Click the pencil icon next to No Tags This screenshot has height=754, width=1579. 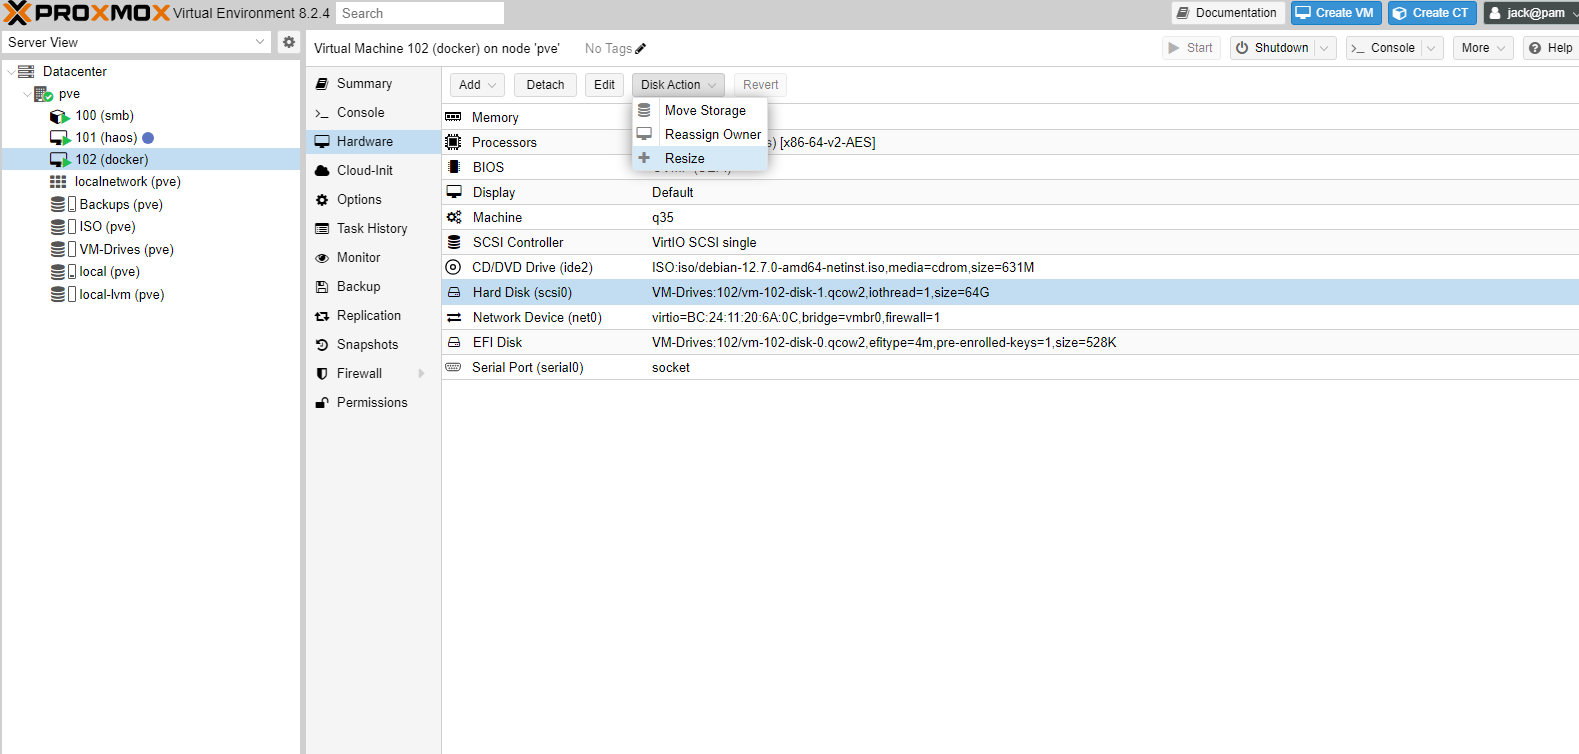[641, 48]
